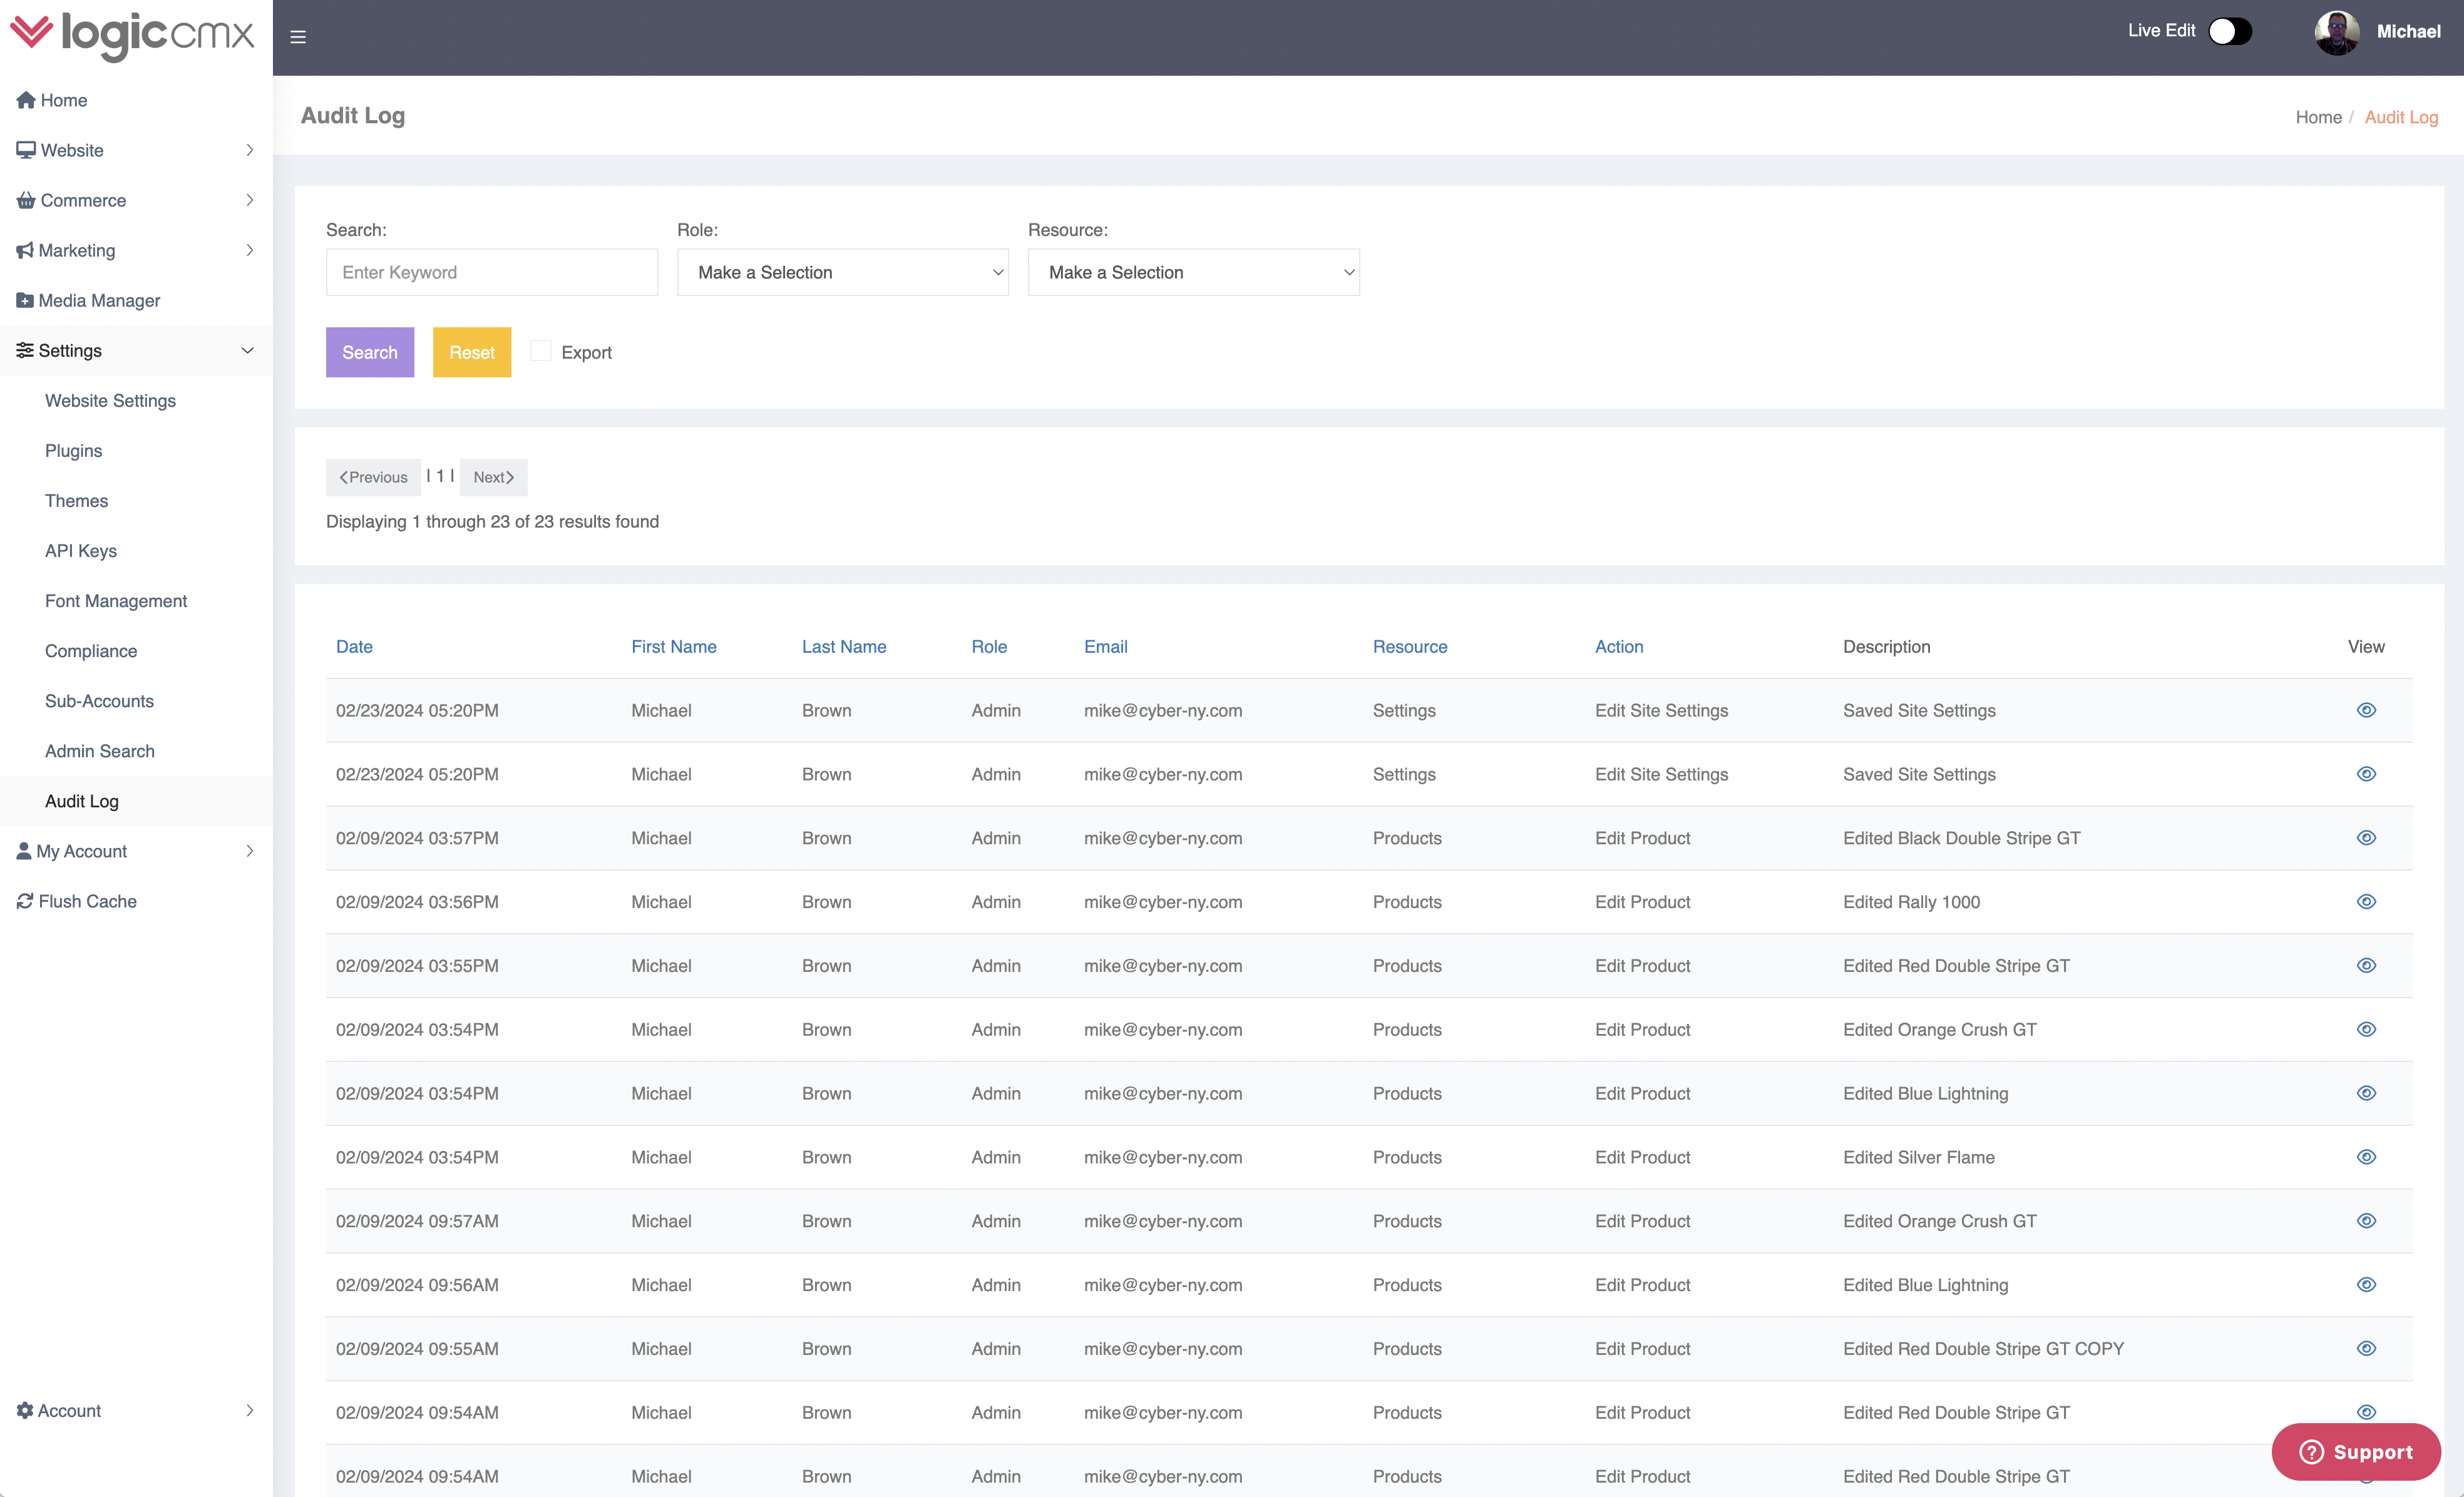Click the purple Search button
This screenshot has height=1497, width=2464.
[370, 352]
